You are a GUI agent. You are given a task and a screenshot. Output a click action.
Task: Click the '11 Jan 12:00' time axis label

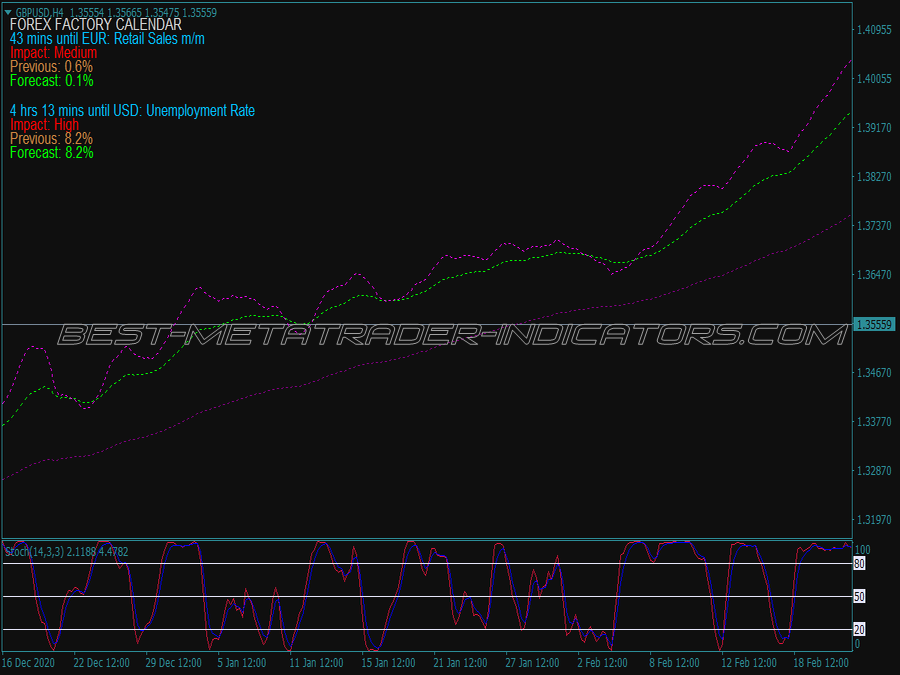coord(316,663)
